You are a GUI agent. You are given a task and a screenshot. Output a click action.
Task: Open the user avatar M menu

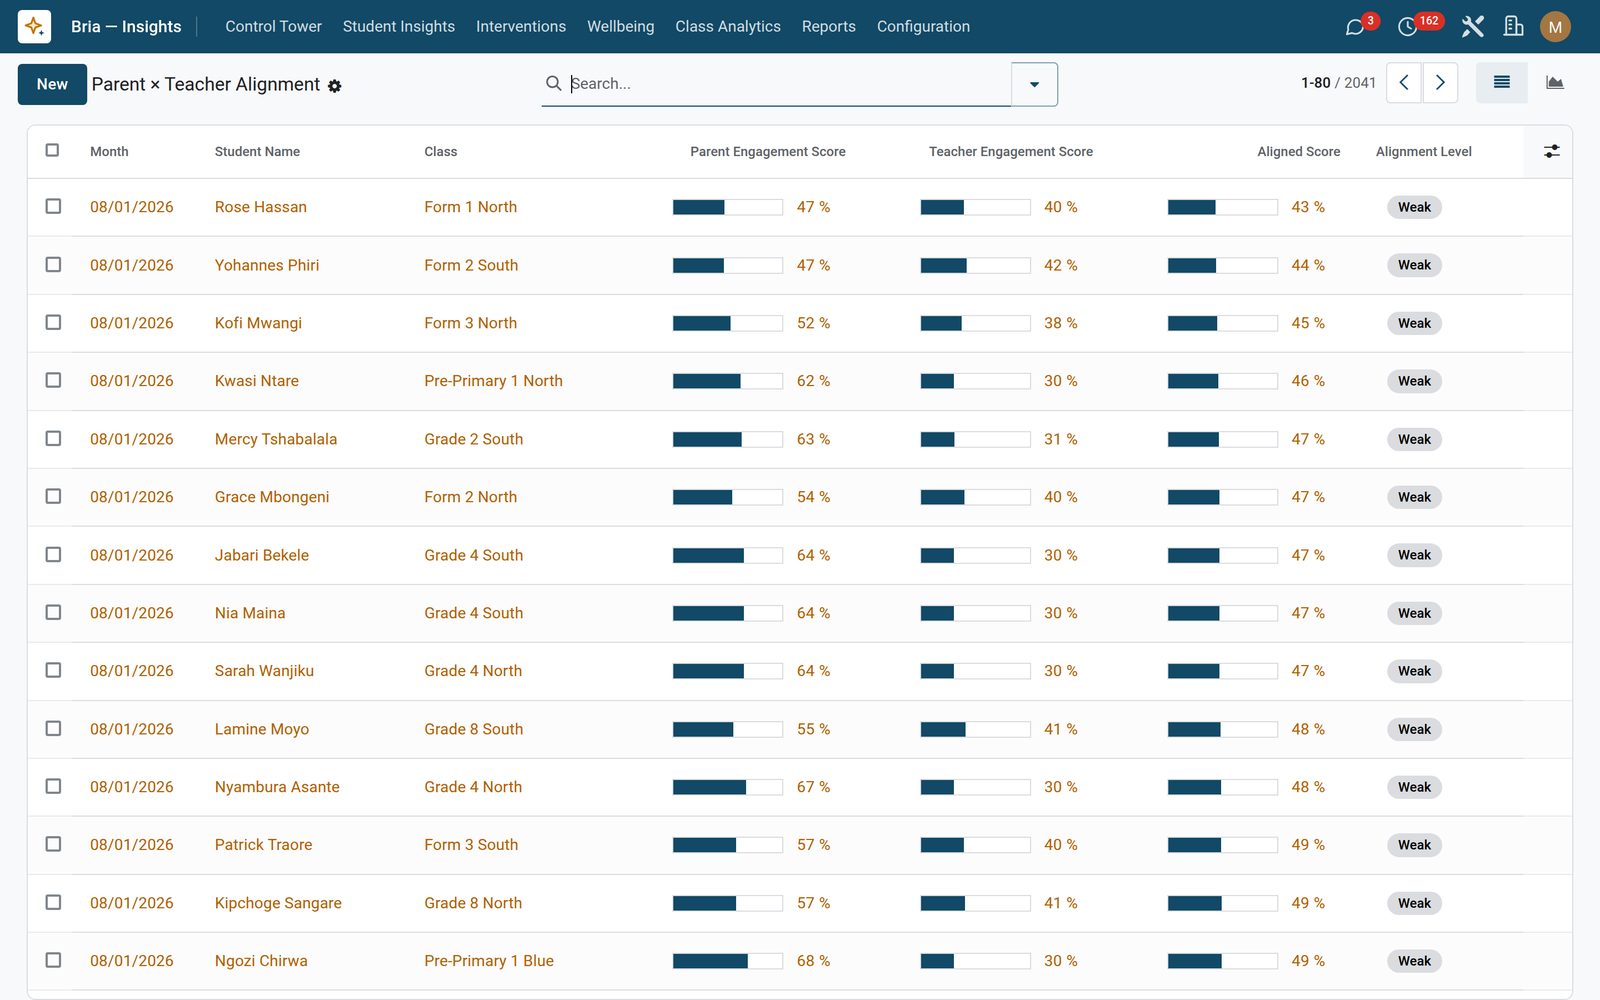tap(1555, 27)
